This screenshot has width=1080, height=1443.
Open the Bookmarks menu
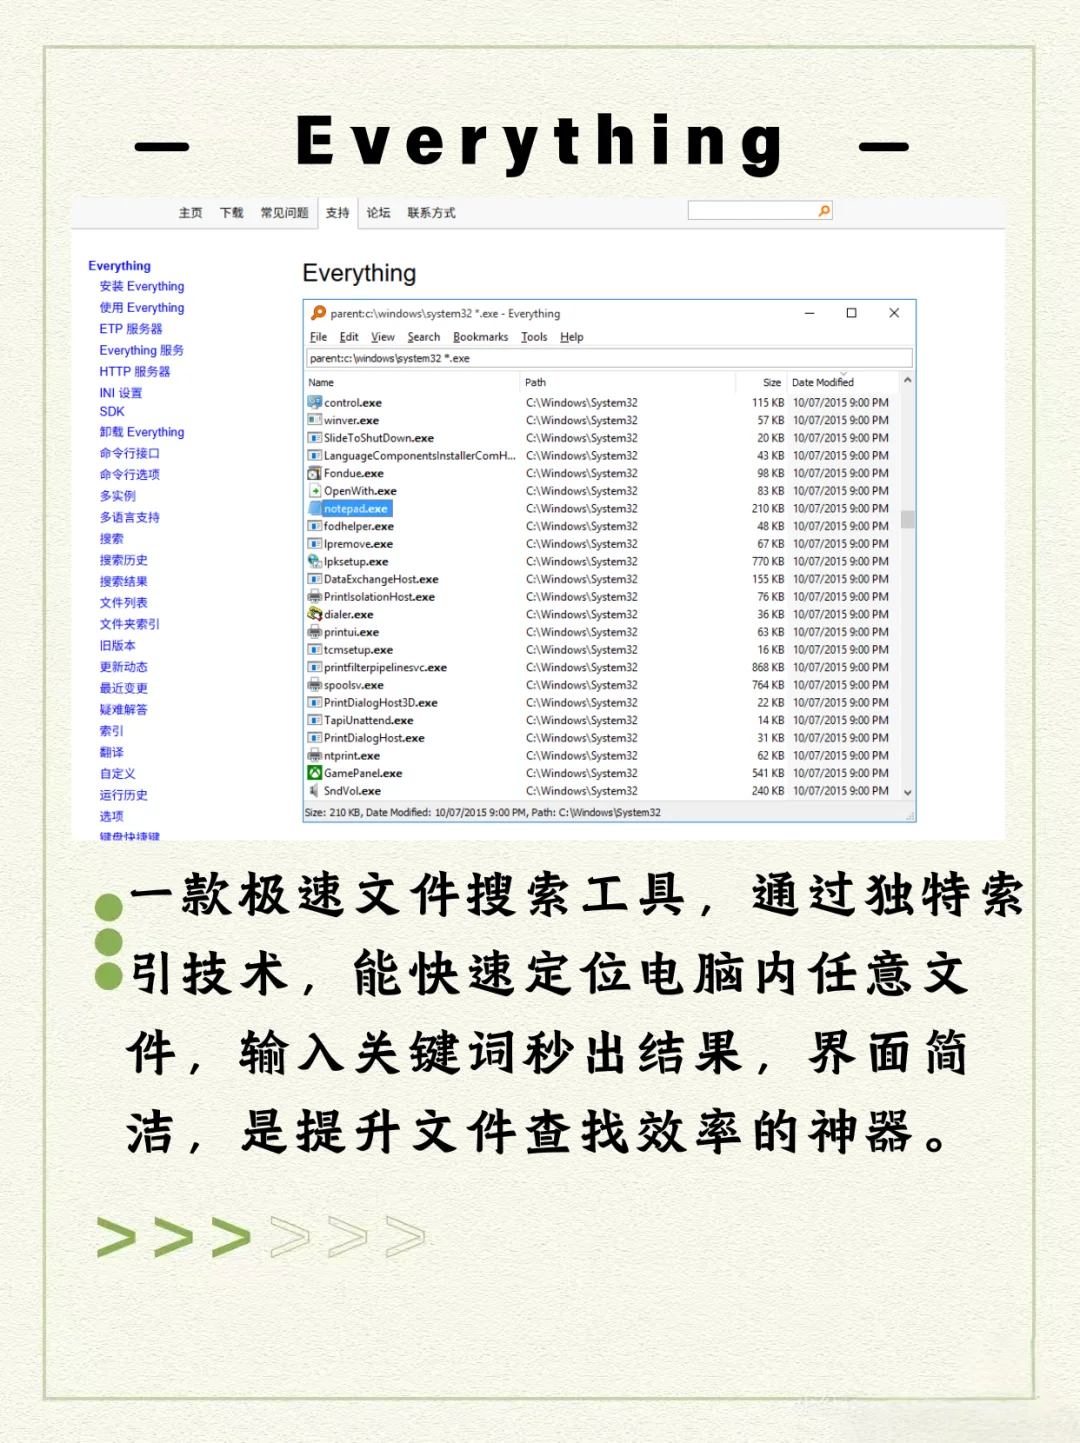(481, 337)
